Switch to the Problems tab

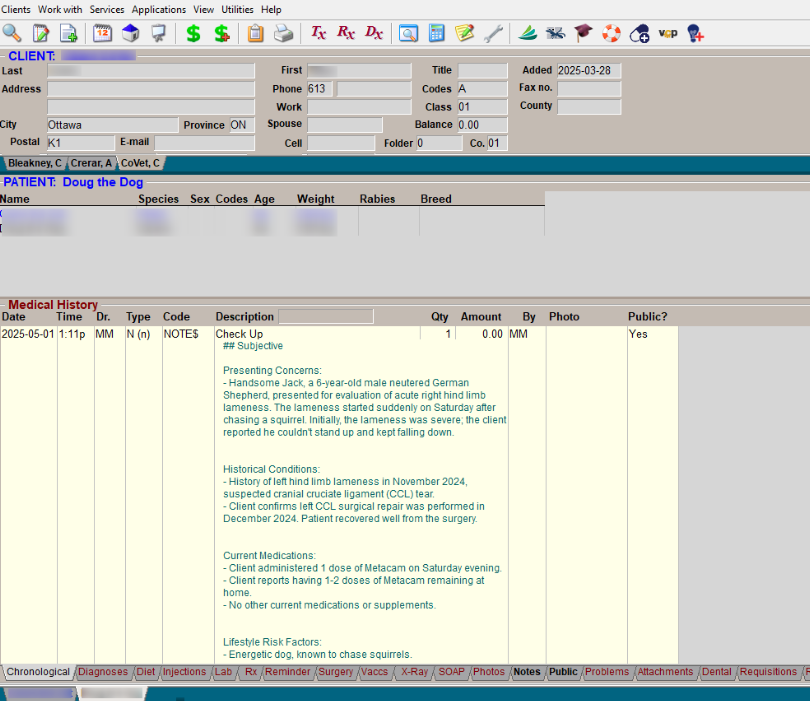click(x=607, y=672)
